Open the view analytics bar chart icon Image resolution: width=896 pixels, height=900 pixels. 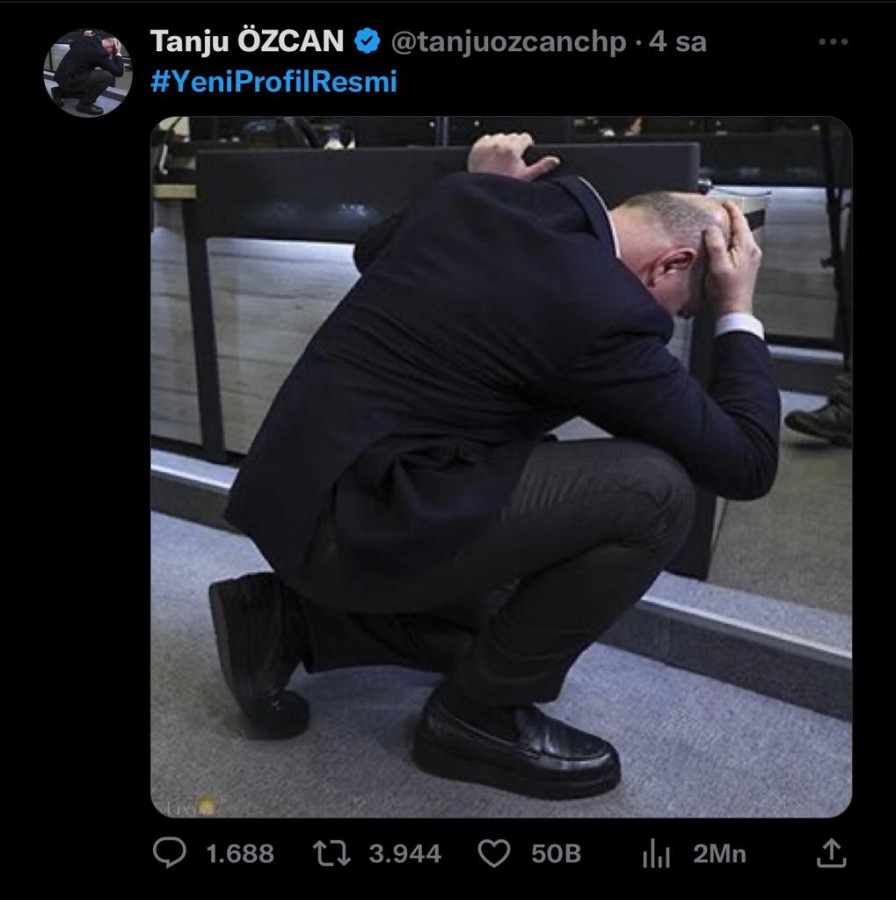tap(656, 853)
